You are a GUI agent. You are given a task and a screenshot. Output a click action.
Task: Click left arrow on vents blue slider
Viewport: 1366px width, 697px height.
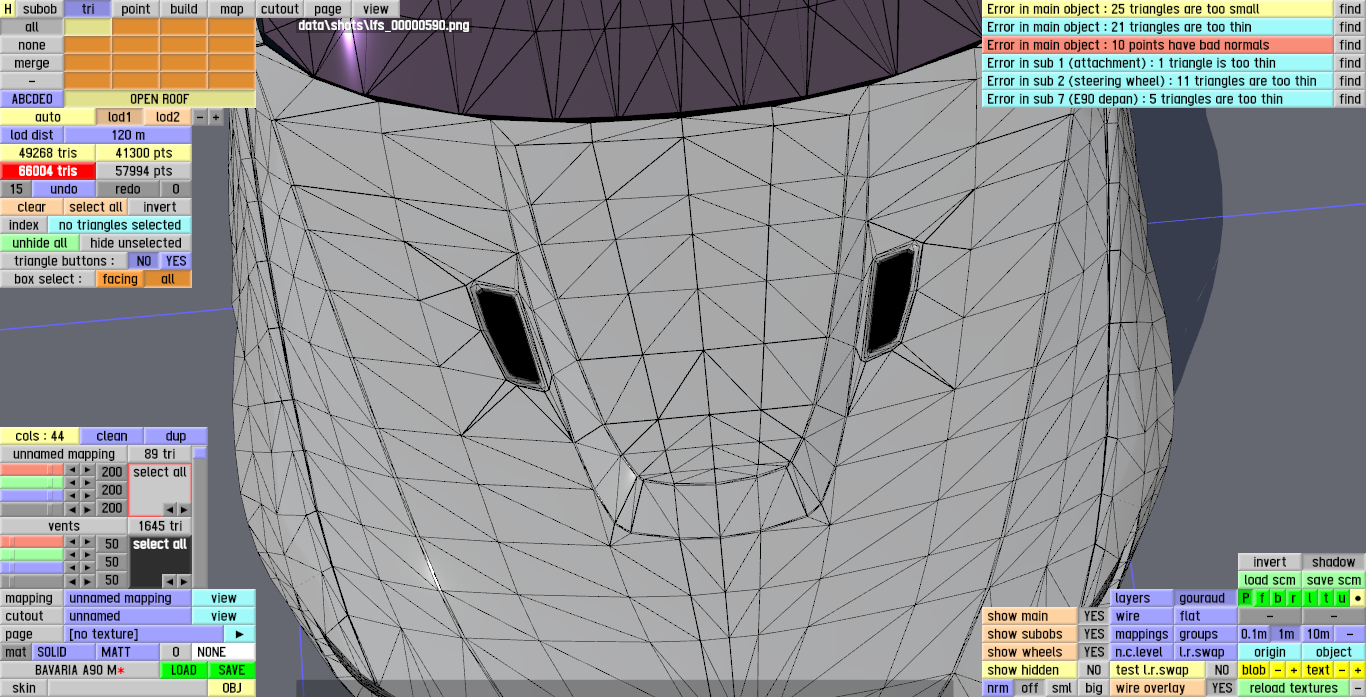tap(72, 568)
